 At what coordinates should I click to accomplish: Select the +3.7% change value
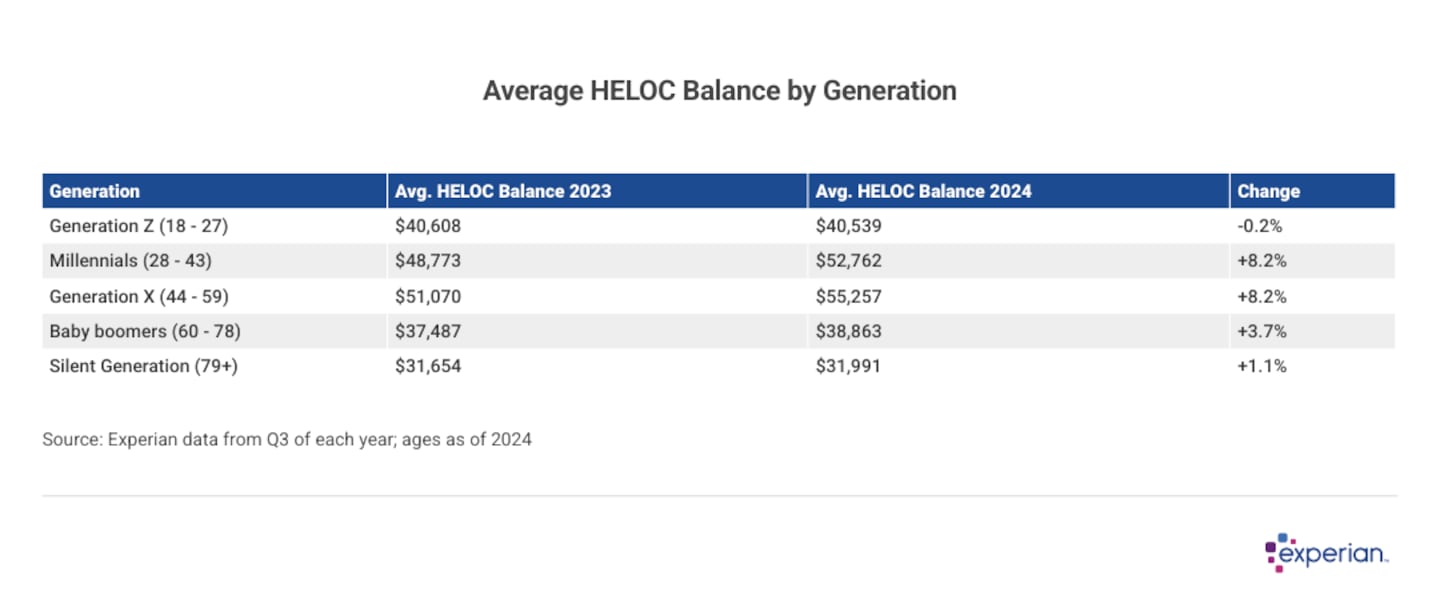(1262, 331)
